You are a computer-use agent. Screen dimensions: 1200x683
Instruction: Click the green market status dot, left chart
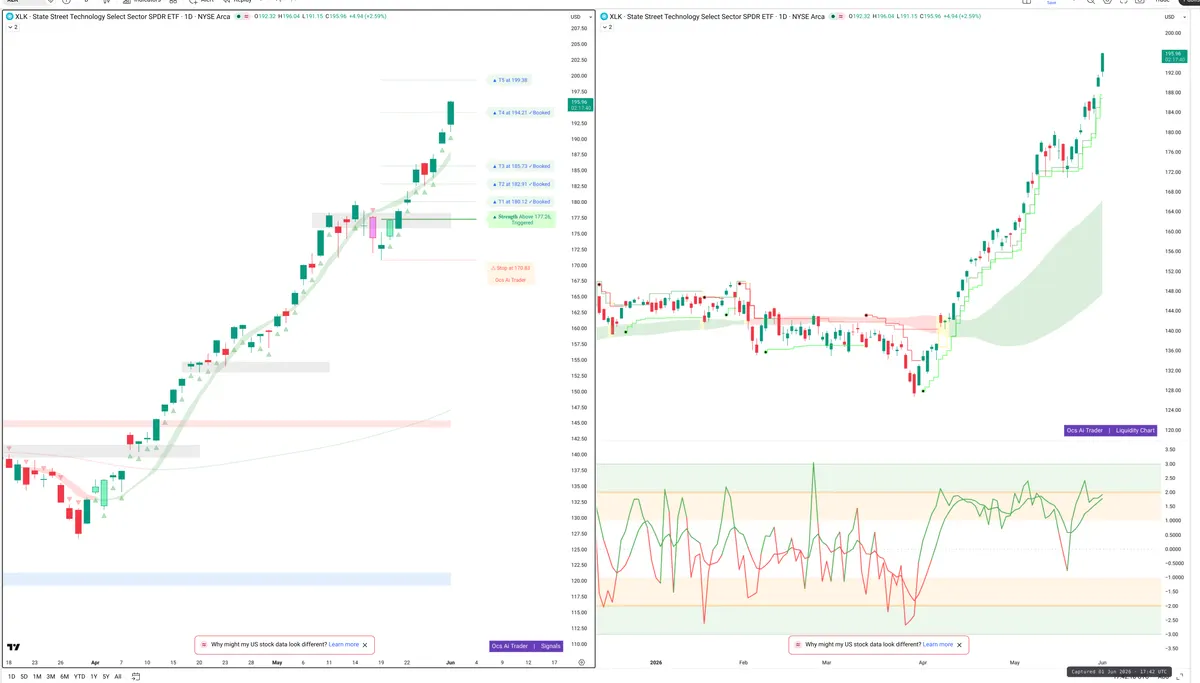click(x=238, y=17)
